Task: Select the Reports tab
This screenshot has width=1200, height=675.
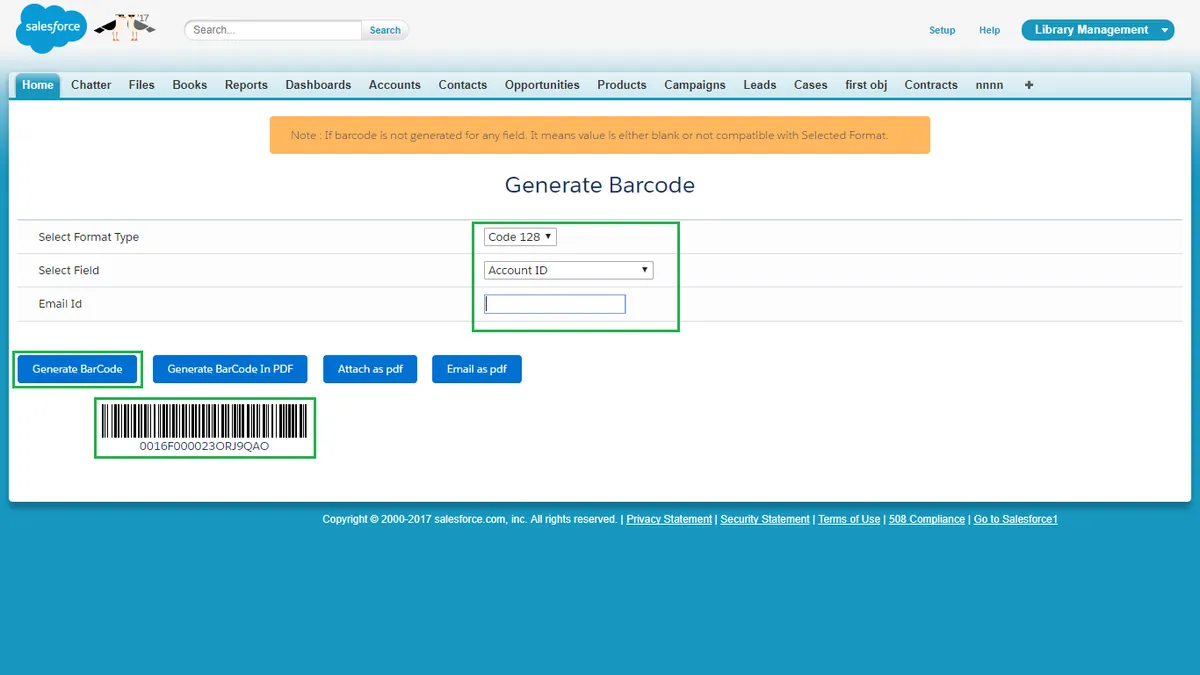Action: 246,85
